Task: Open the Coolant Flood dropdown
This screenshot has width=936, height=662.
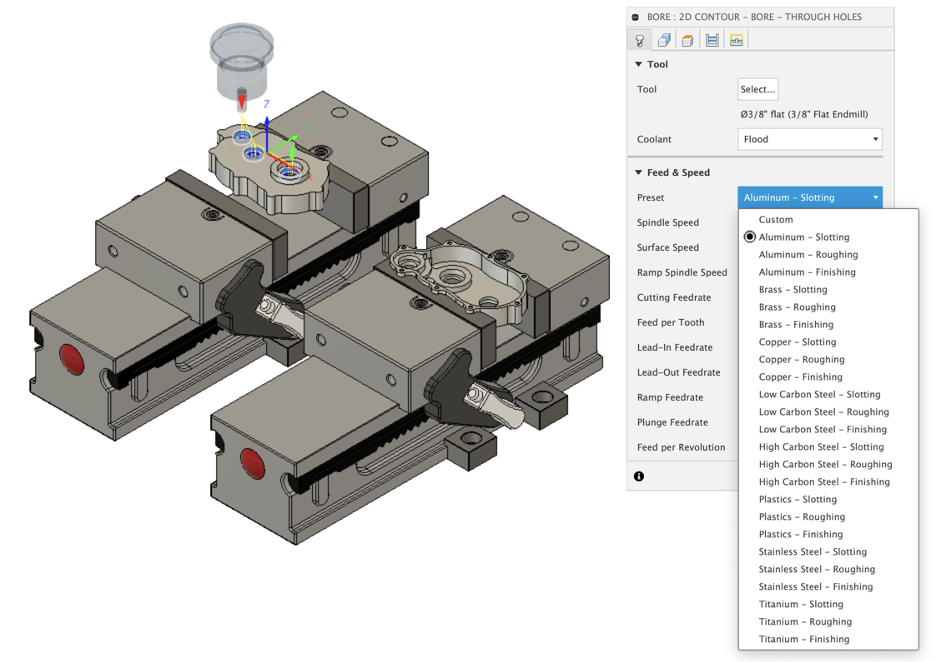Action: pyautogui.click(x=810, y=140)
